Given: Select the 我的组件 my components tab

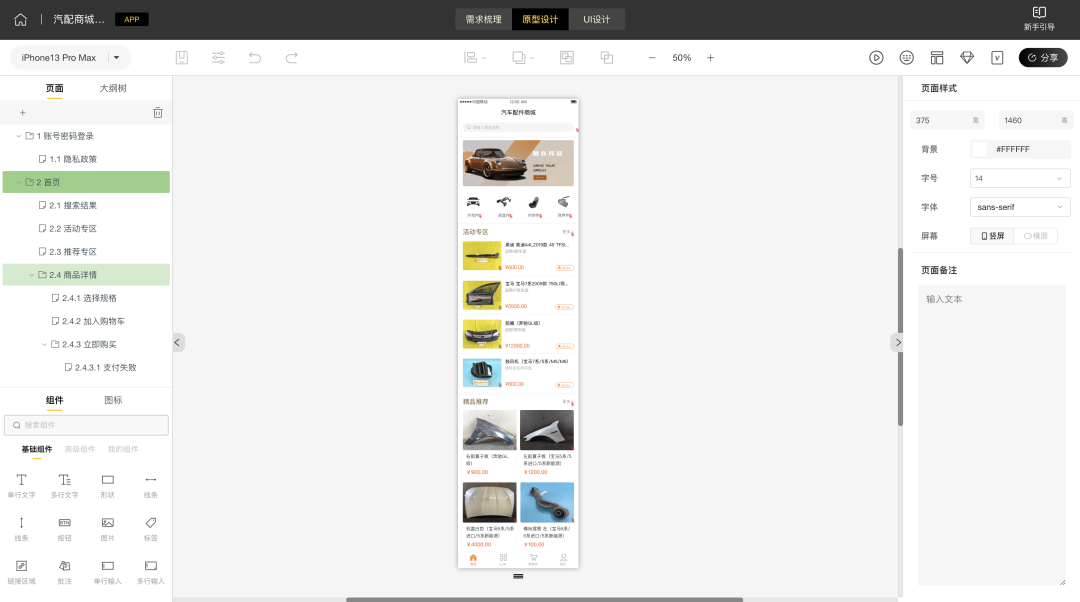Looking at the screenshot, I should (123, 449).
